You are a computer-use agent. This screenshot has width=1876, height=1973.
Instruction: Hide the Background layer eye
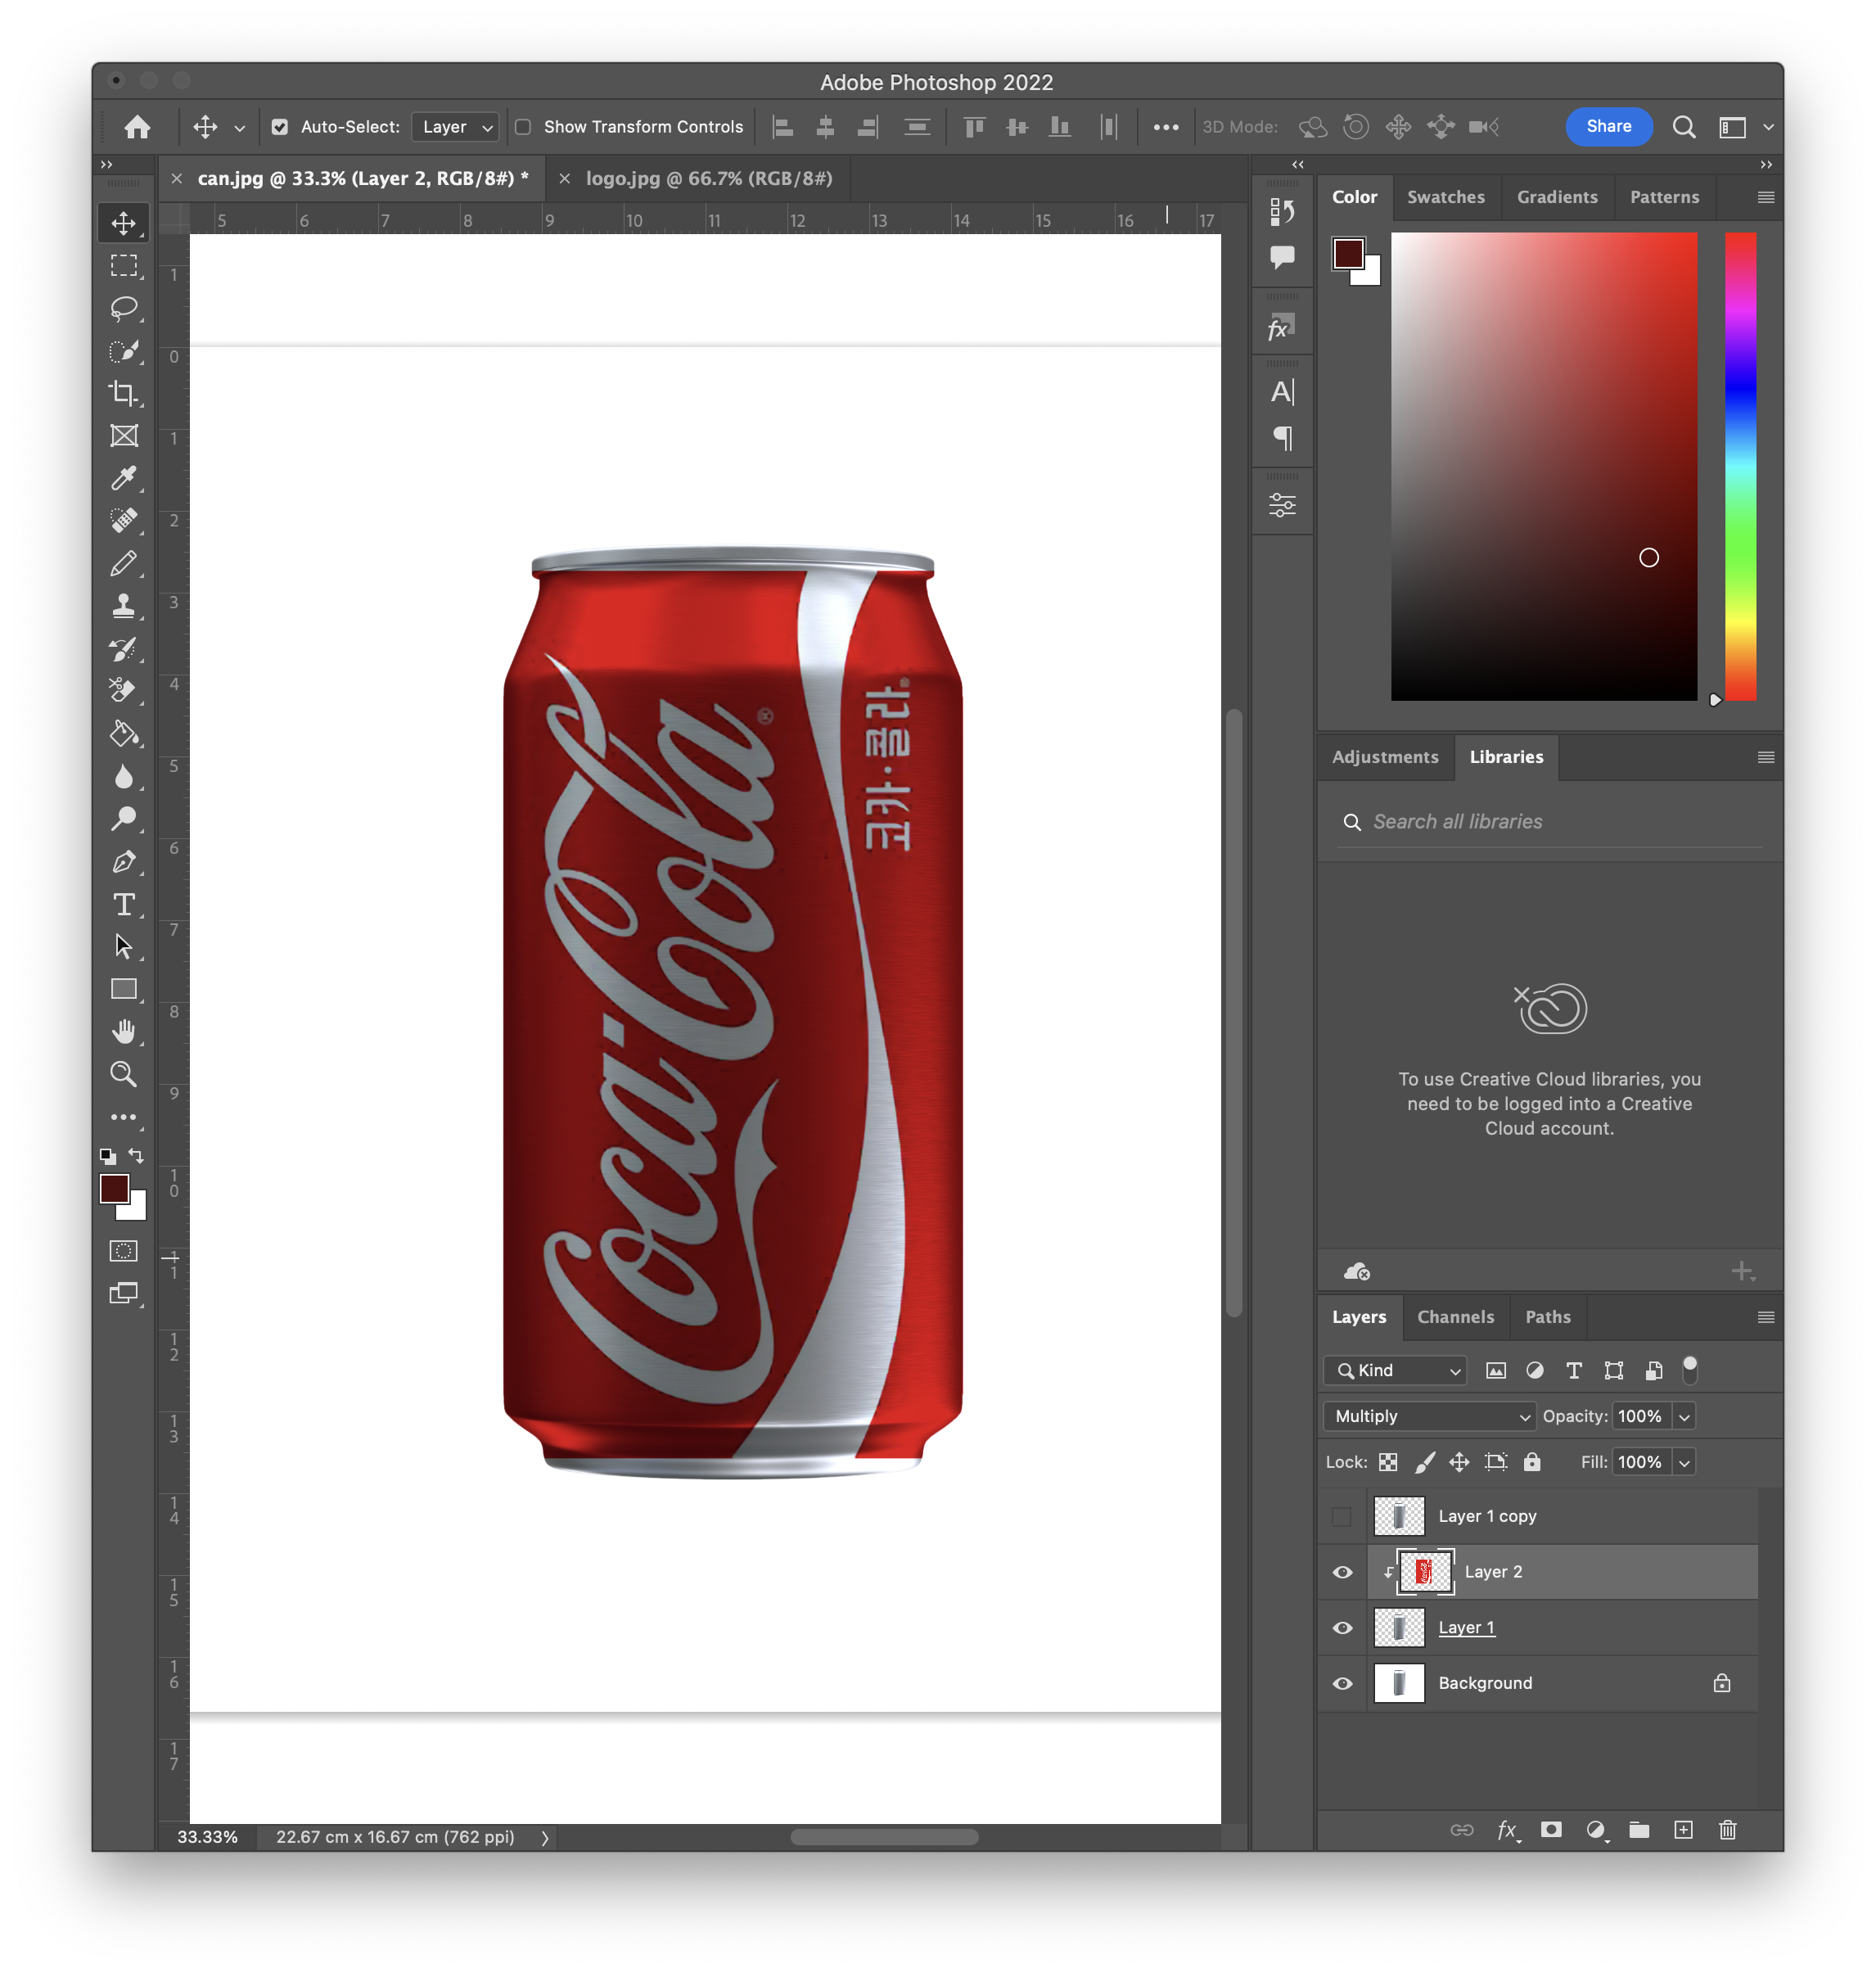click(1342, 1683)
